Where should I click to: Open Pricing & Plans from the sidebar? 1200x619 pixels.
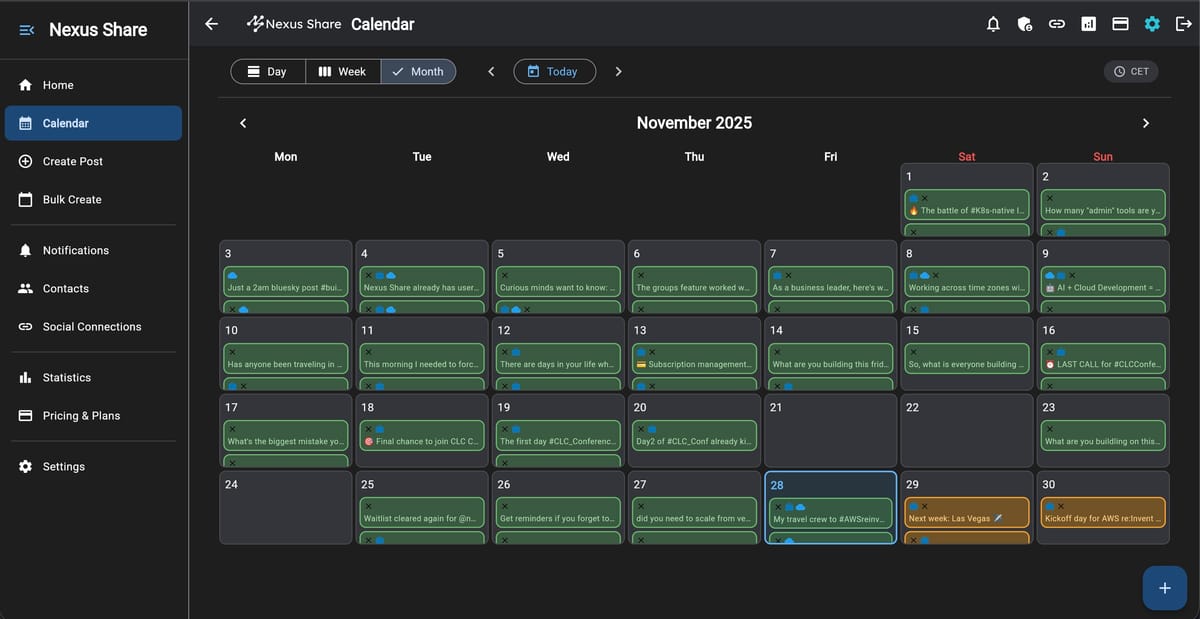(x=80, y=415)
